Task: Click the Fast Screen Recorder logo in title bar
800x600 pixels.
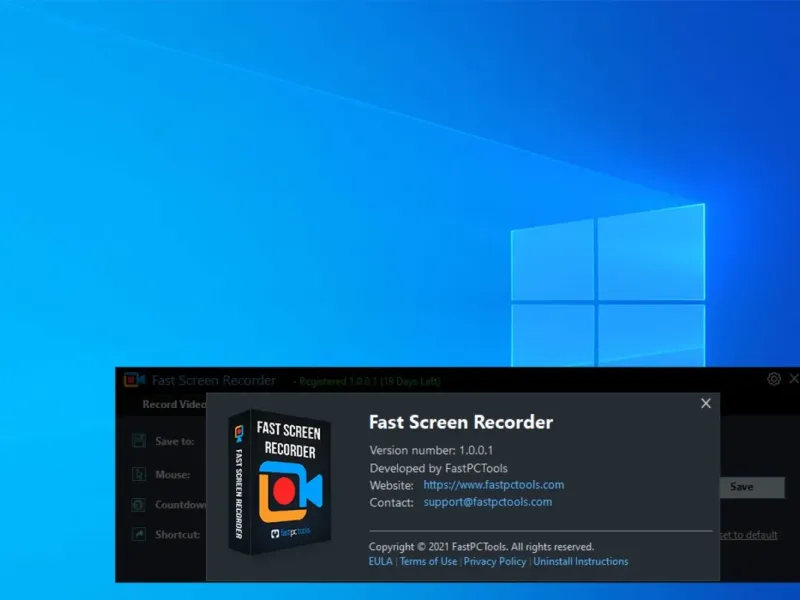Action: click(133, 380)
